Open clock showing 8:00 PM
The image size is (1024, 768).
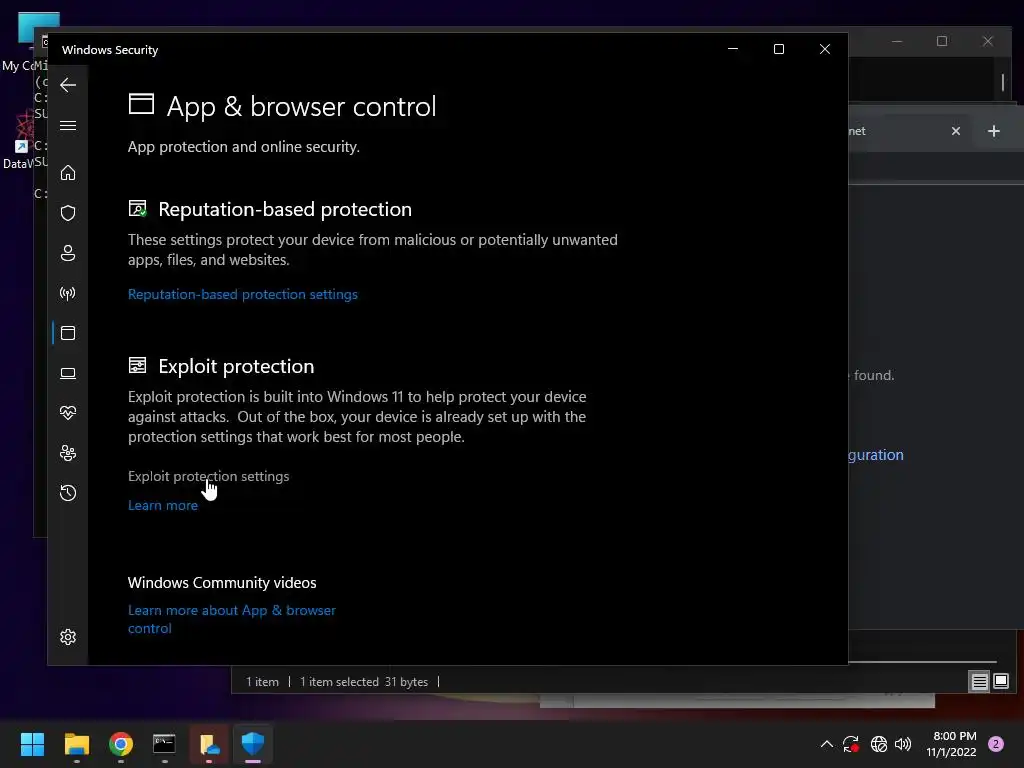(x=952, y=744)
